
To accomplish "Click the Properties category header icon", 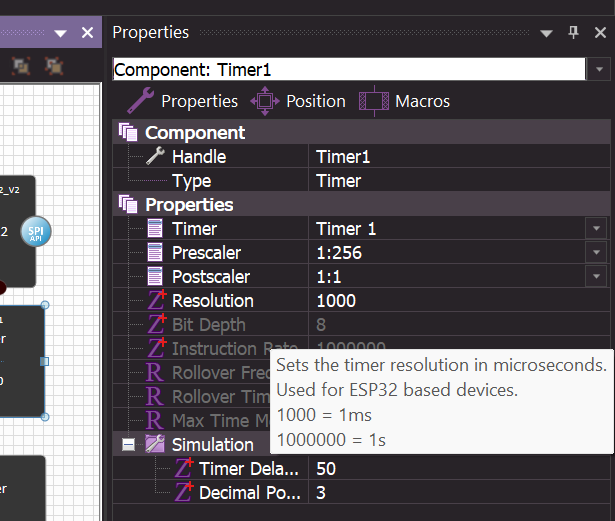I will click(128, 204).
